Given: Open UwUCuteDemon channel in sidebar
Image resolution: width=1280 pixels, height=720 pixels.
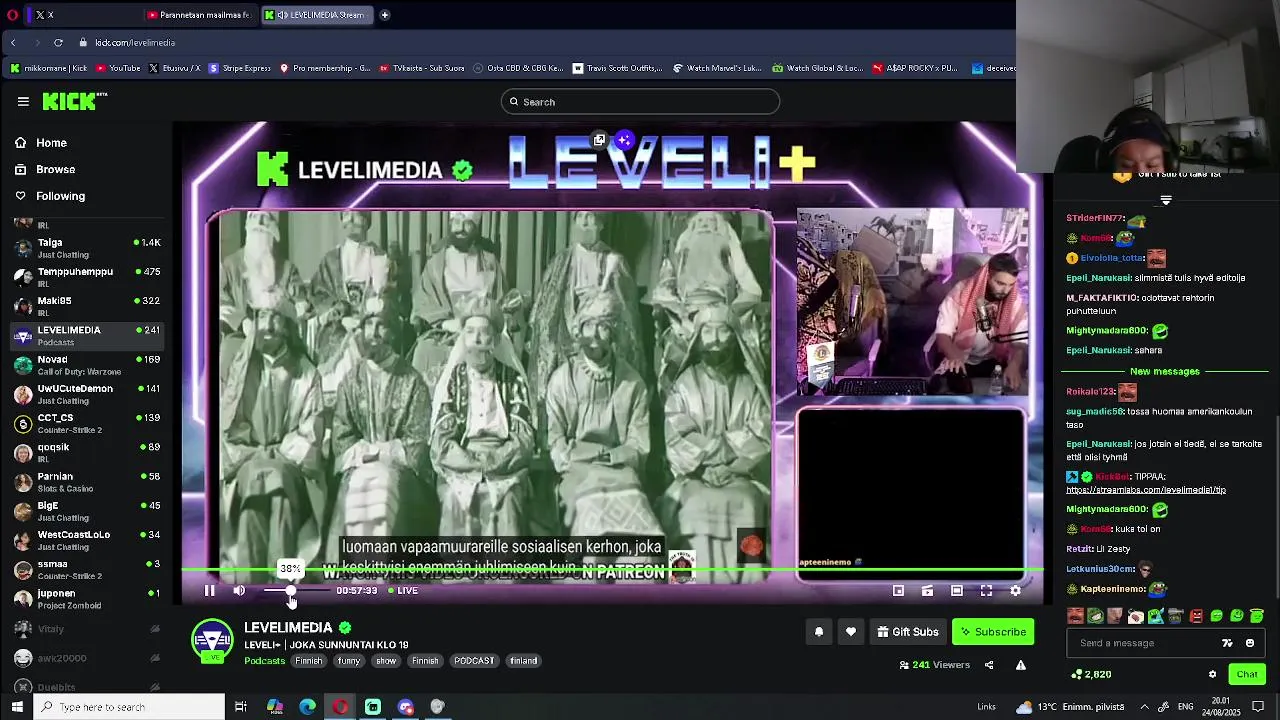Looking at the screenshot, I should [x=87, y=394].
